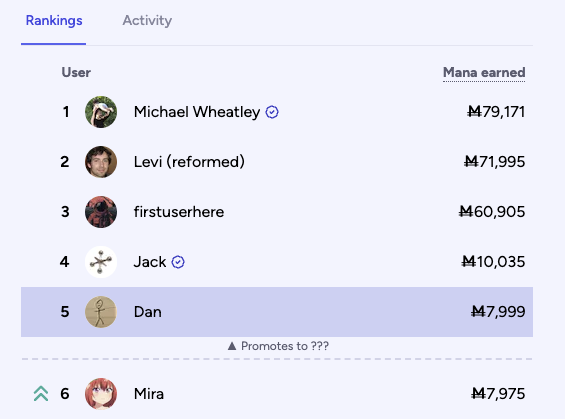565x419 pixels.
Task: Open Levi (reformed) profile avatar
Action: [x=101, y=162]
